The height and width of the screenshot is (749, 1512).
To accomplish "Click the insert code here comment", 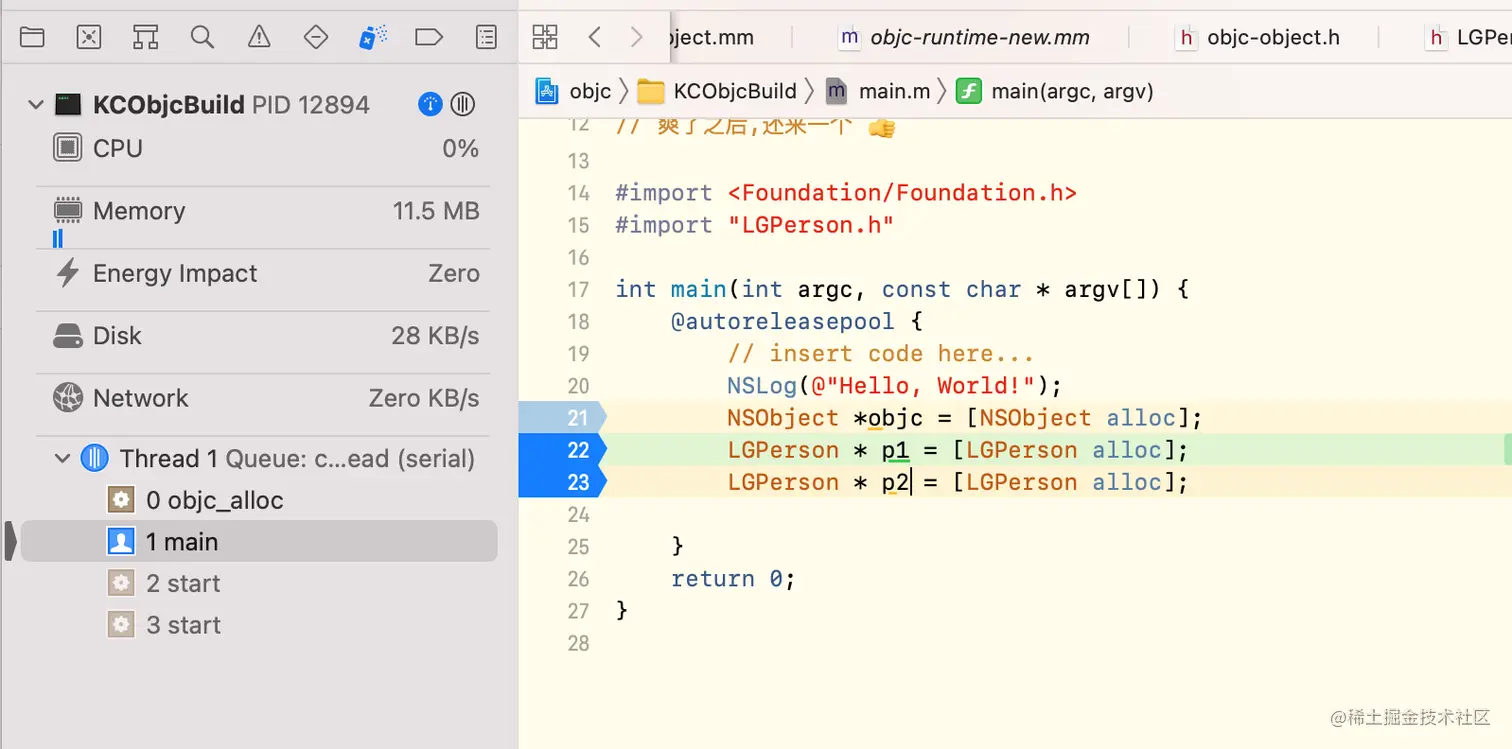I will click(881, 353).
